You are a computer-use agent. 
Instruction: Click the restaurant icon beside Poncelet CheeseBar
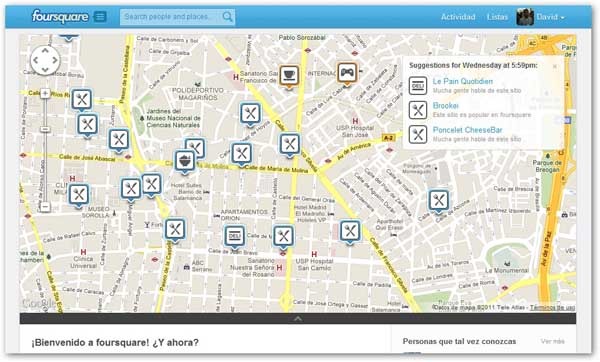coord(417,134)
